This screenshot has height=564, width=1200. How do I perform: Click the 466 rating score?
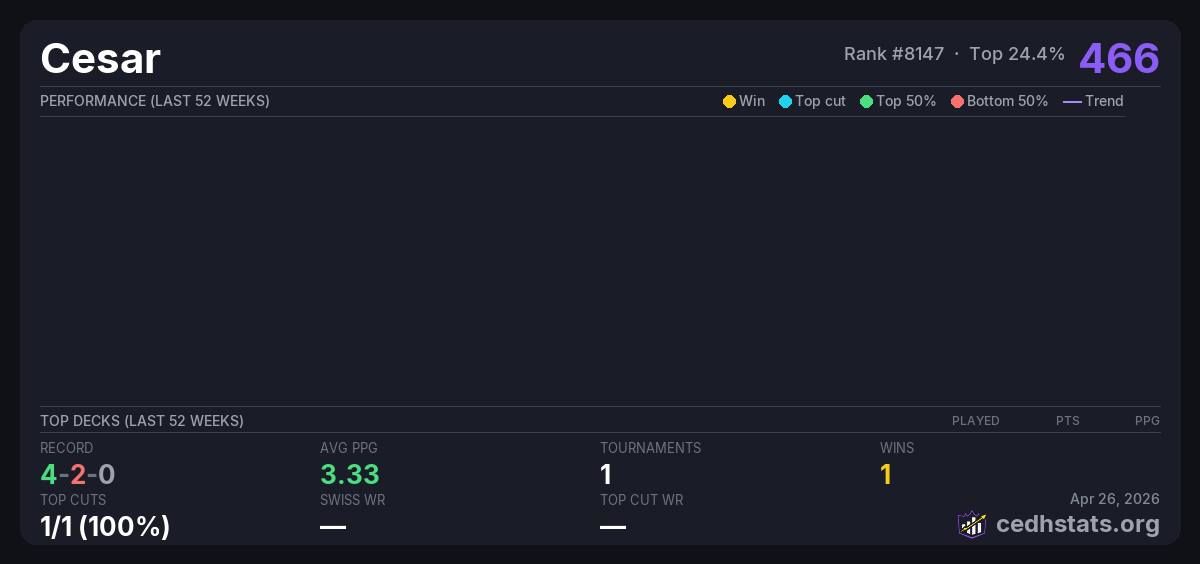[x=1119, y=58]
